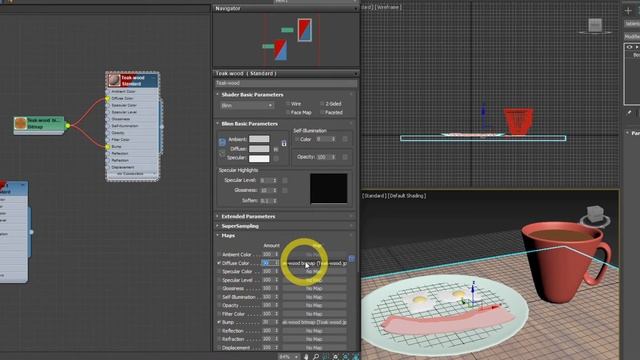Click the Diffuse Color amount field
This screenshot has height=360, width=640.
pos(268,263)
